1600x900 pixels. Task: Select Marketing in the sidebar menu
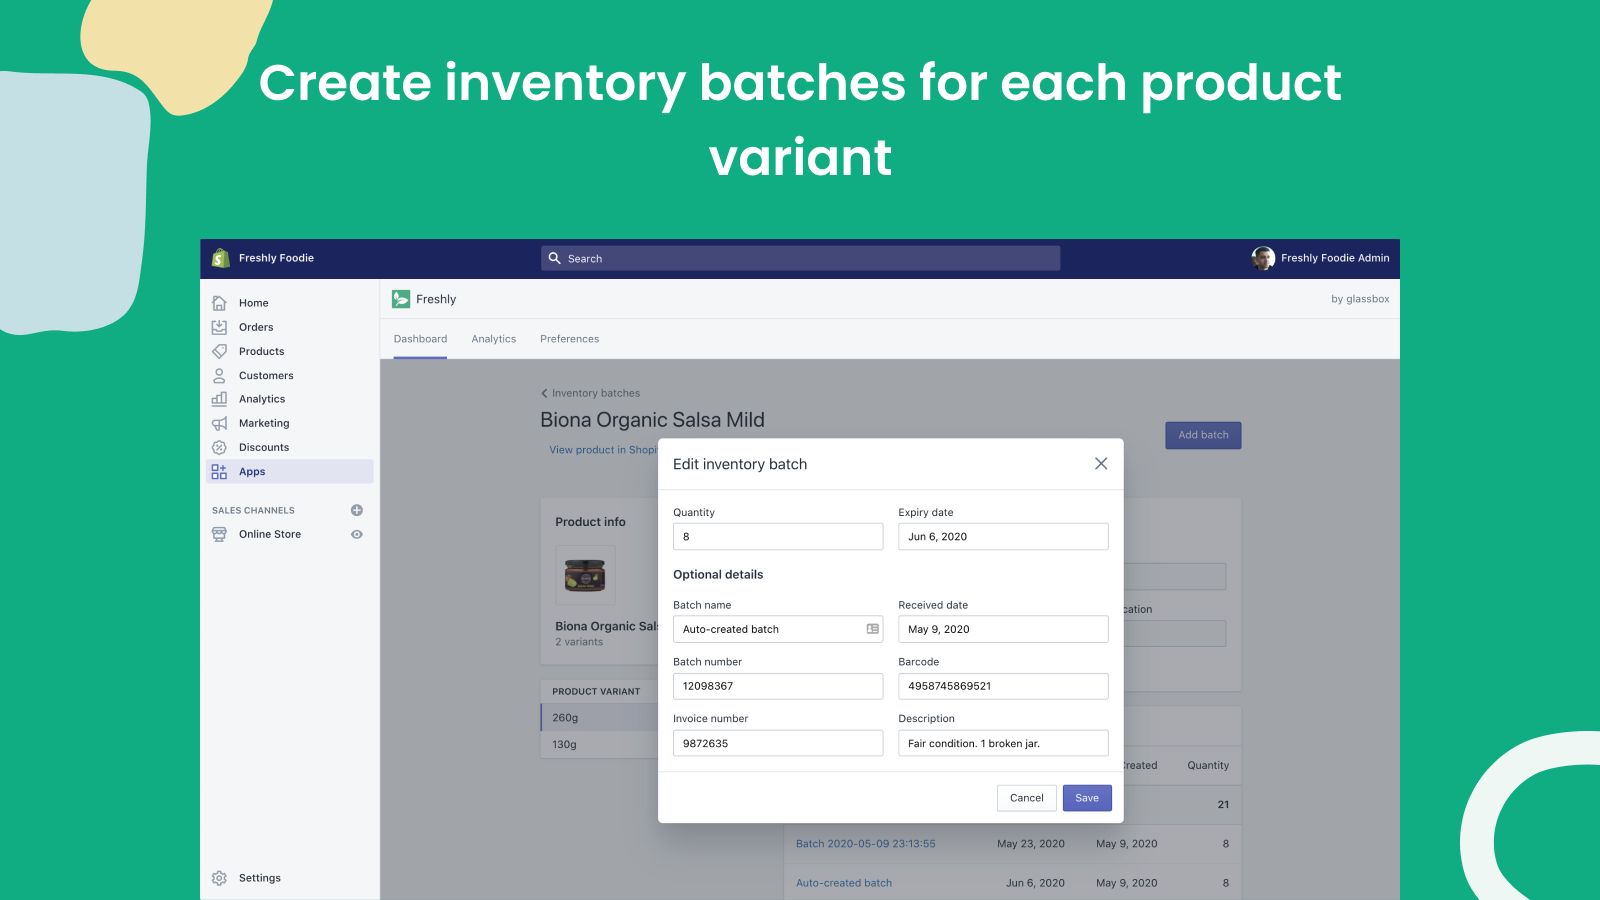tap(264, 423)
